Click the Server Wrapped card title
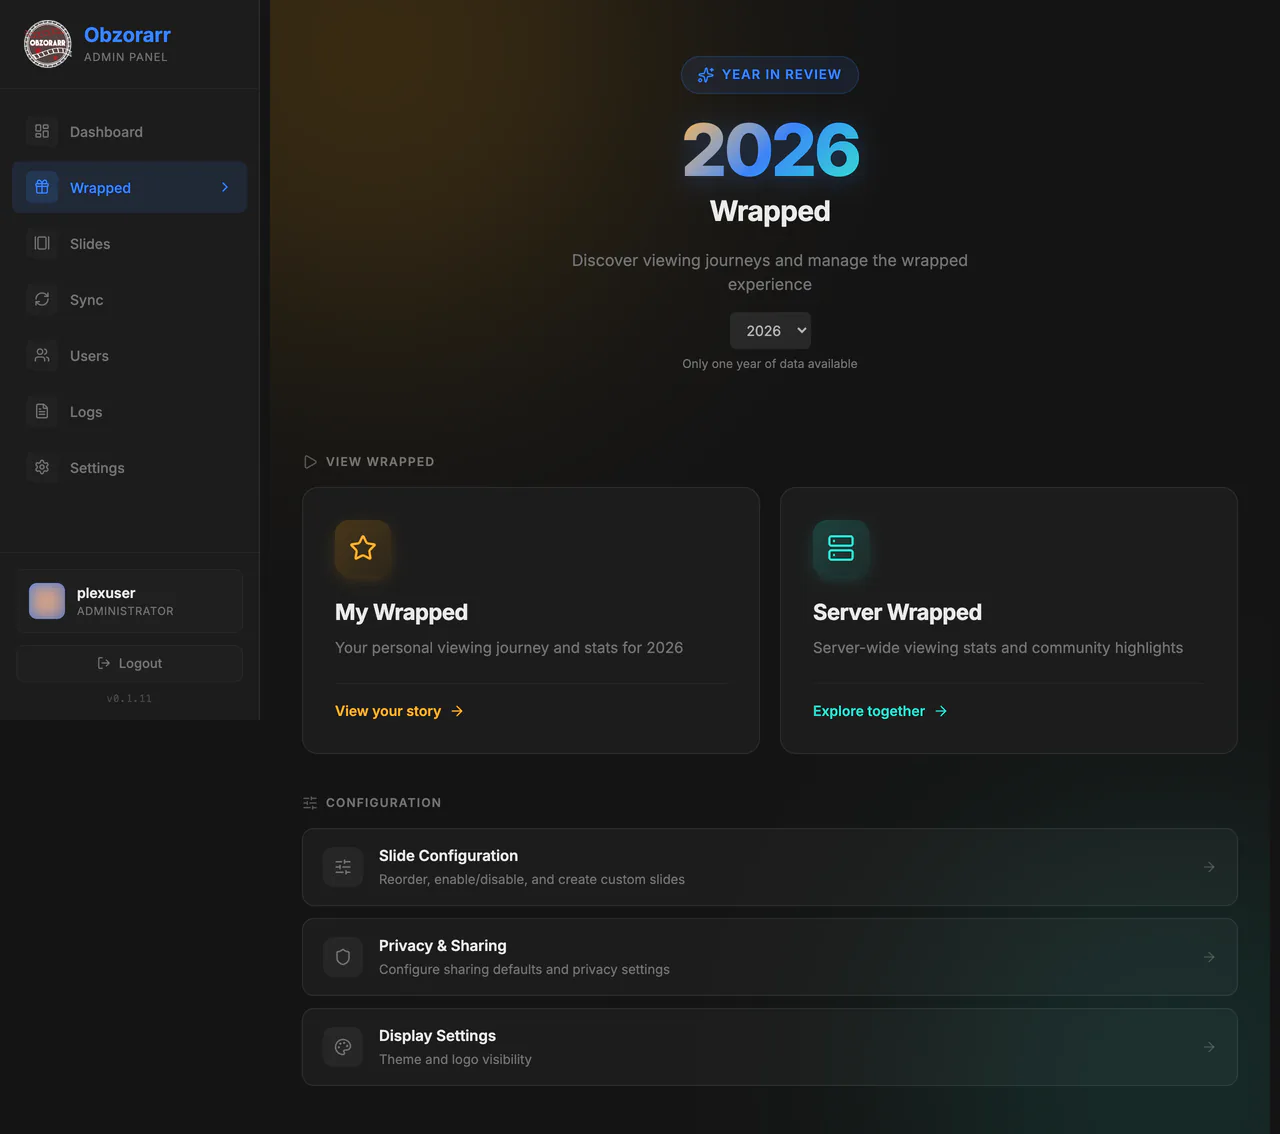Image resolution: width=1280 pixels, height=1134 pixels. (x=897, y=612)
